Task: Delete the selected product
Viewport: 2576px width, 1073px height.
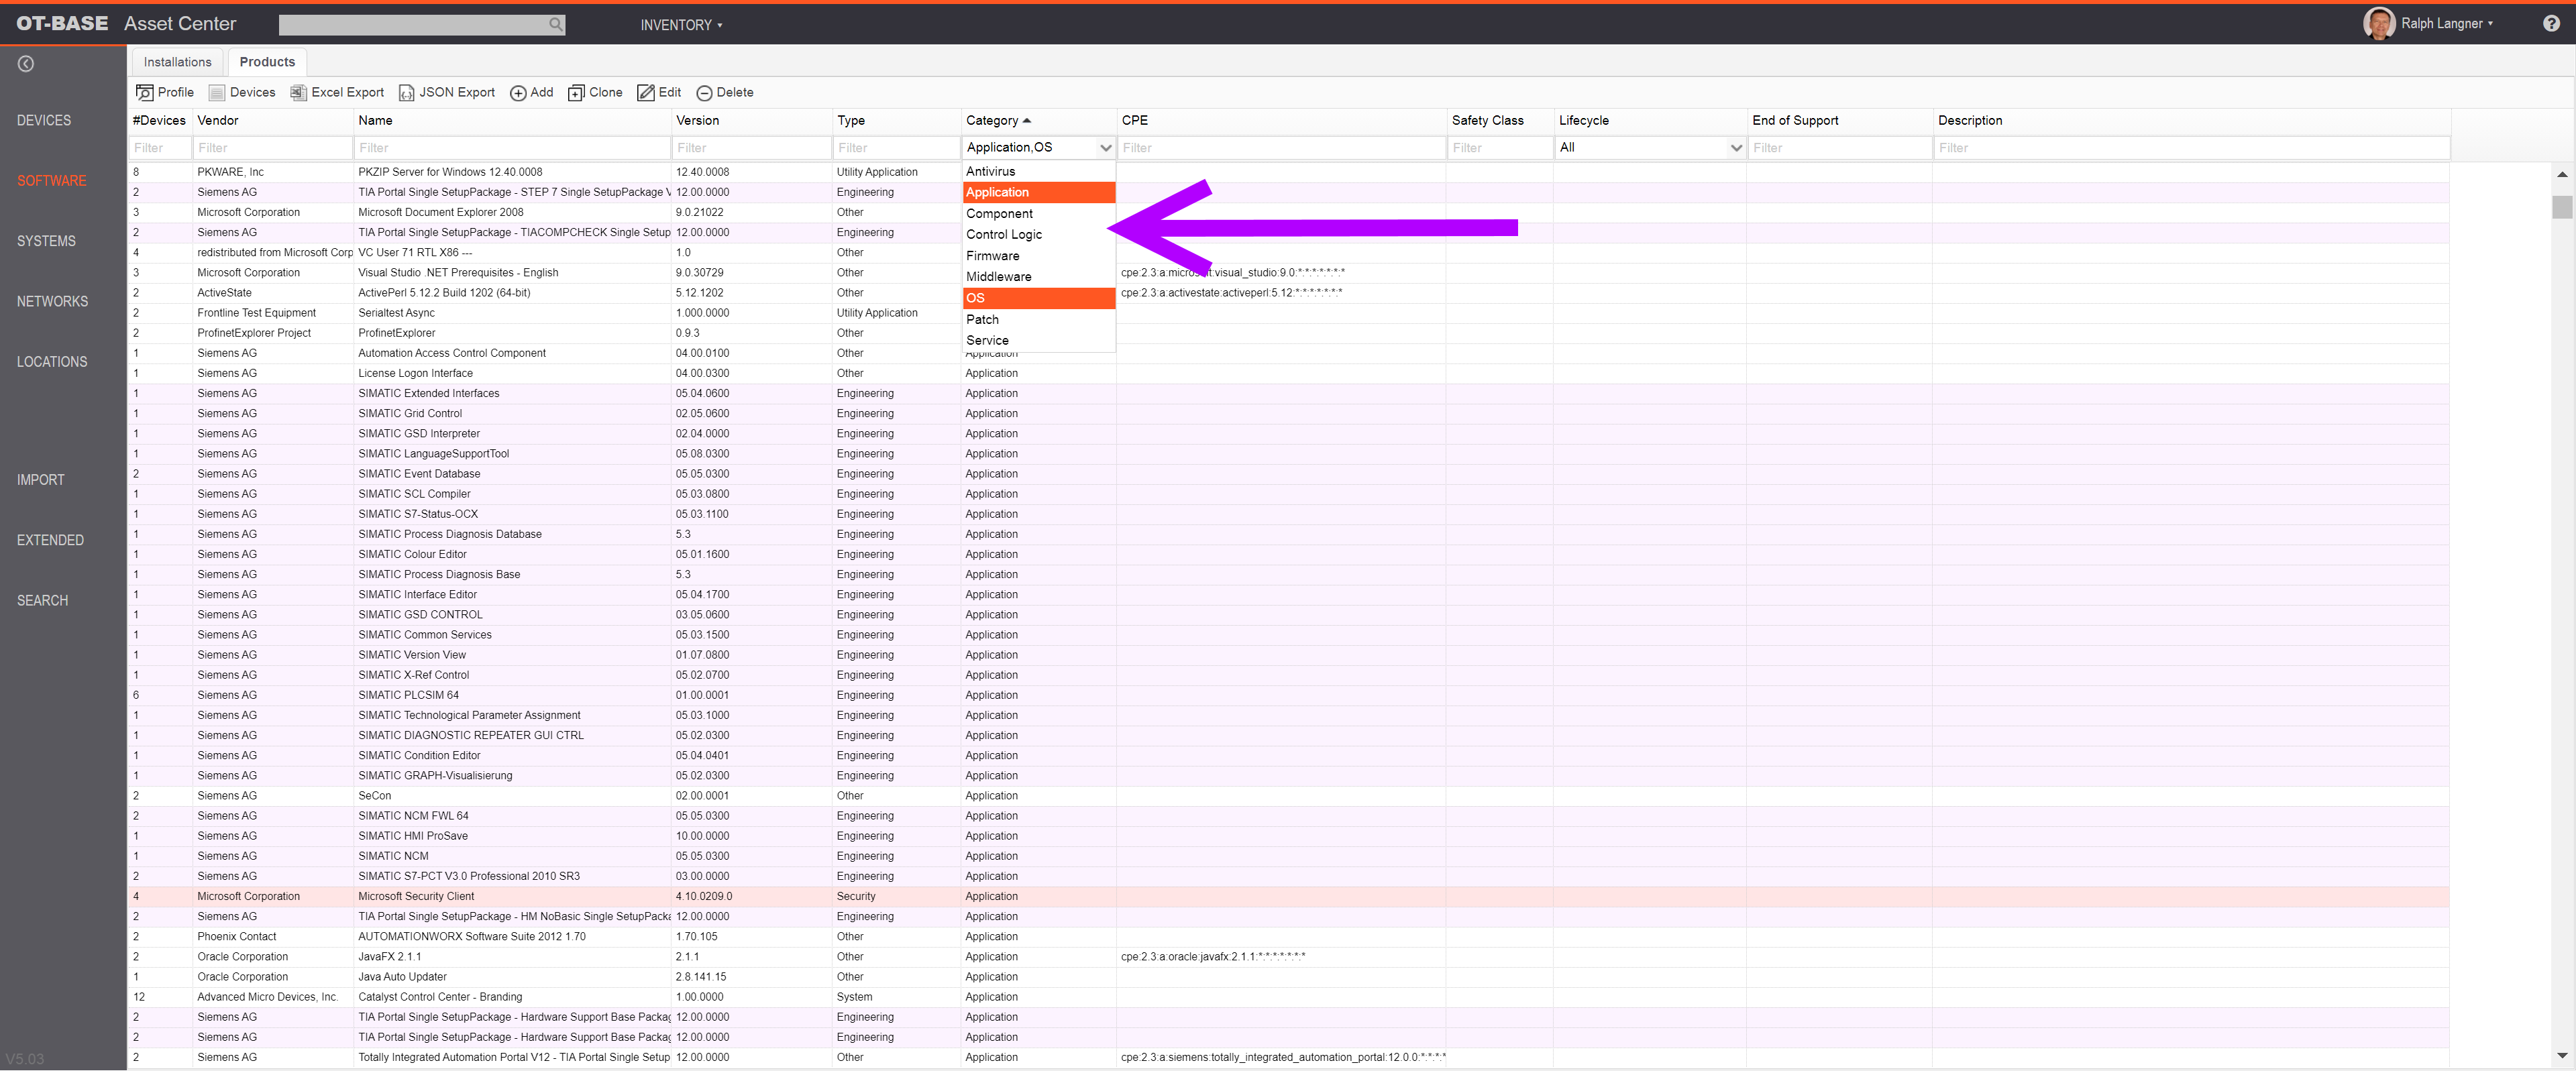Action: pyautogui.click(x=725, y=92)
